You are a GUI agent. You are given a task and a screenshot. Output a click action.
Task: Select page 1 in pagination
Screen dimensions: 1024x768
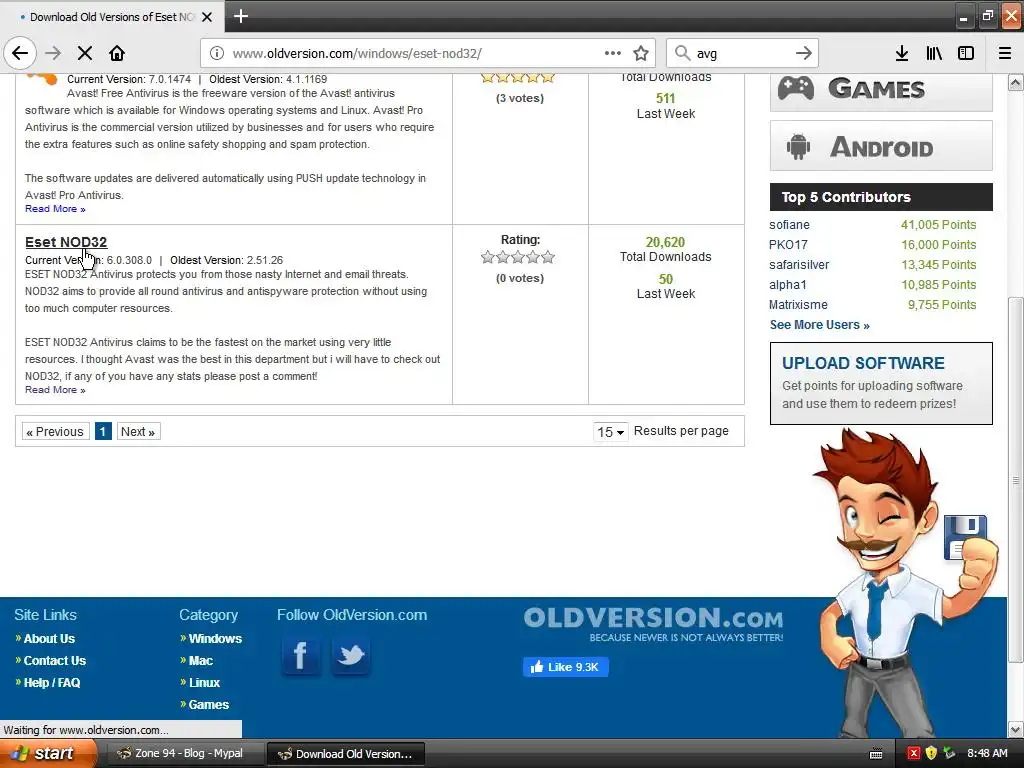(x=103, y=432)
